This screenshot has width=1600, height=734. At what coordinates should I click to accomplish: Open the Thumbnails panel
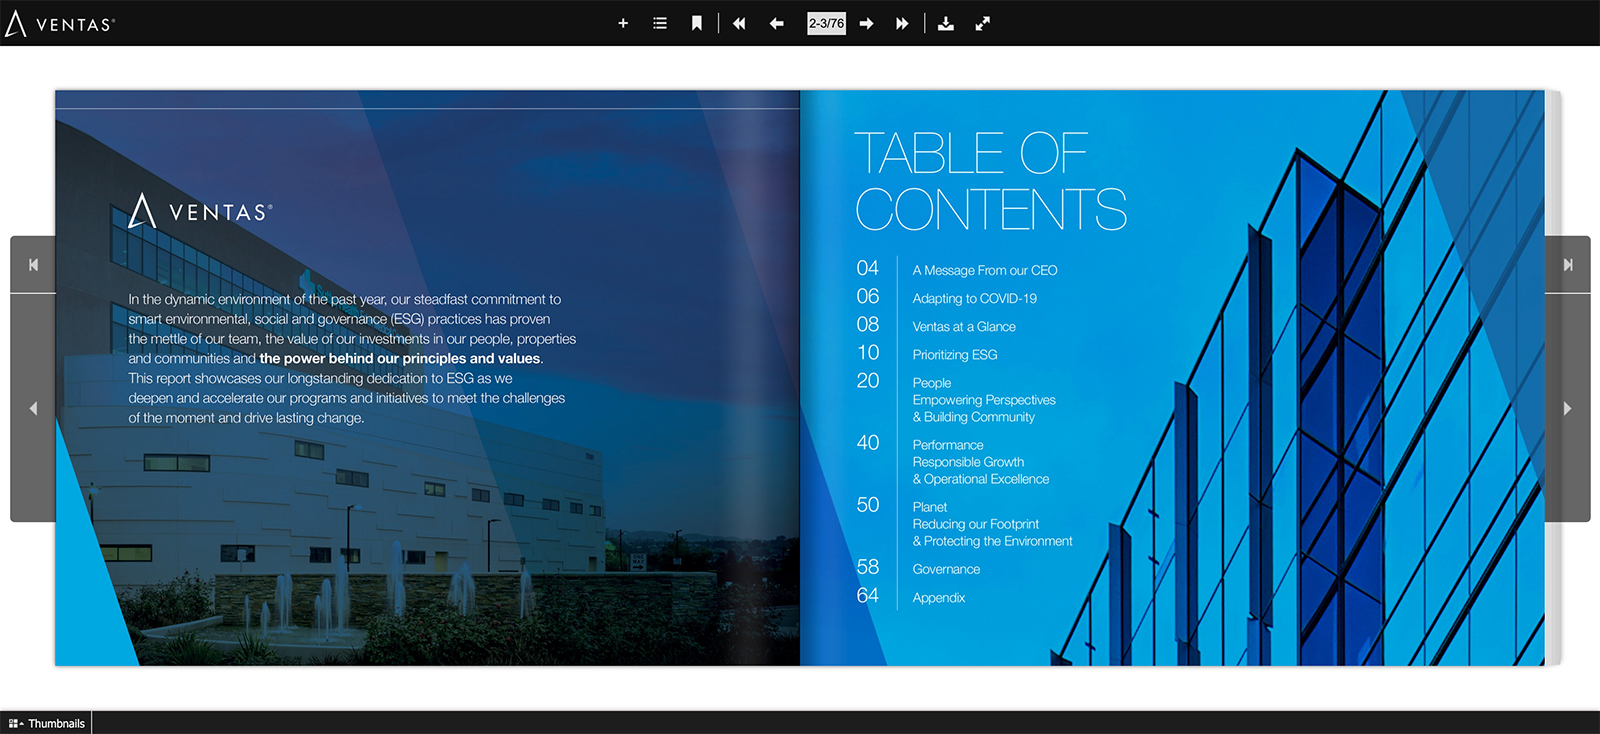pos(46,723)
